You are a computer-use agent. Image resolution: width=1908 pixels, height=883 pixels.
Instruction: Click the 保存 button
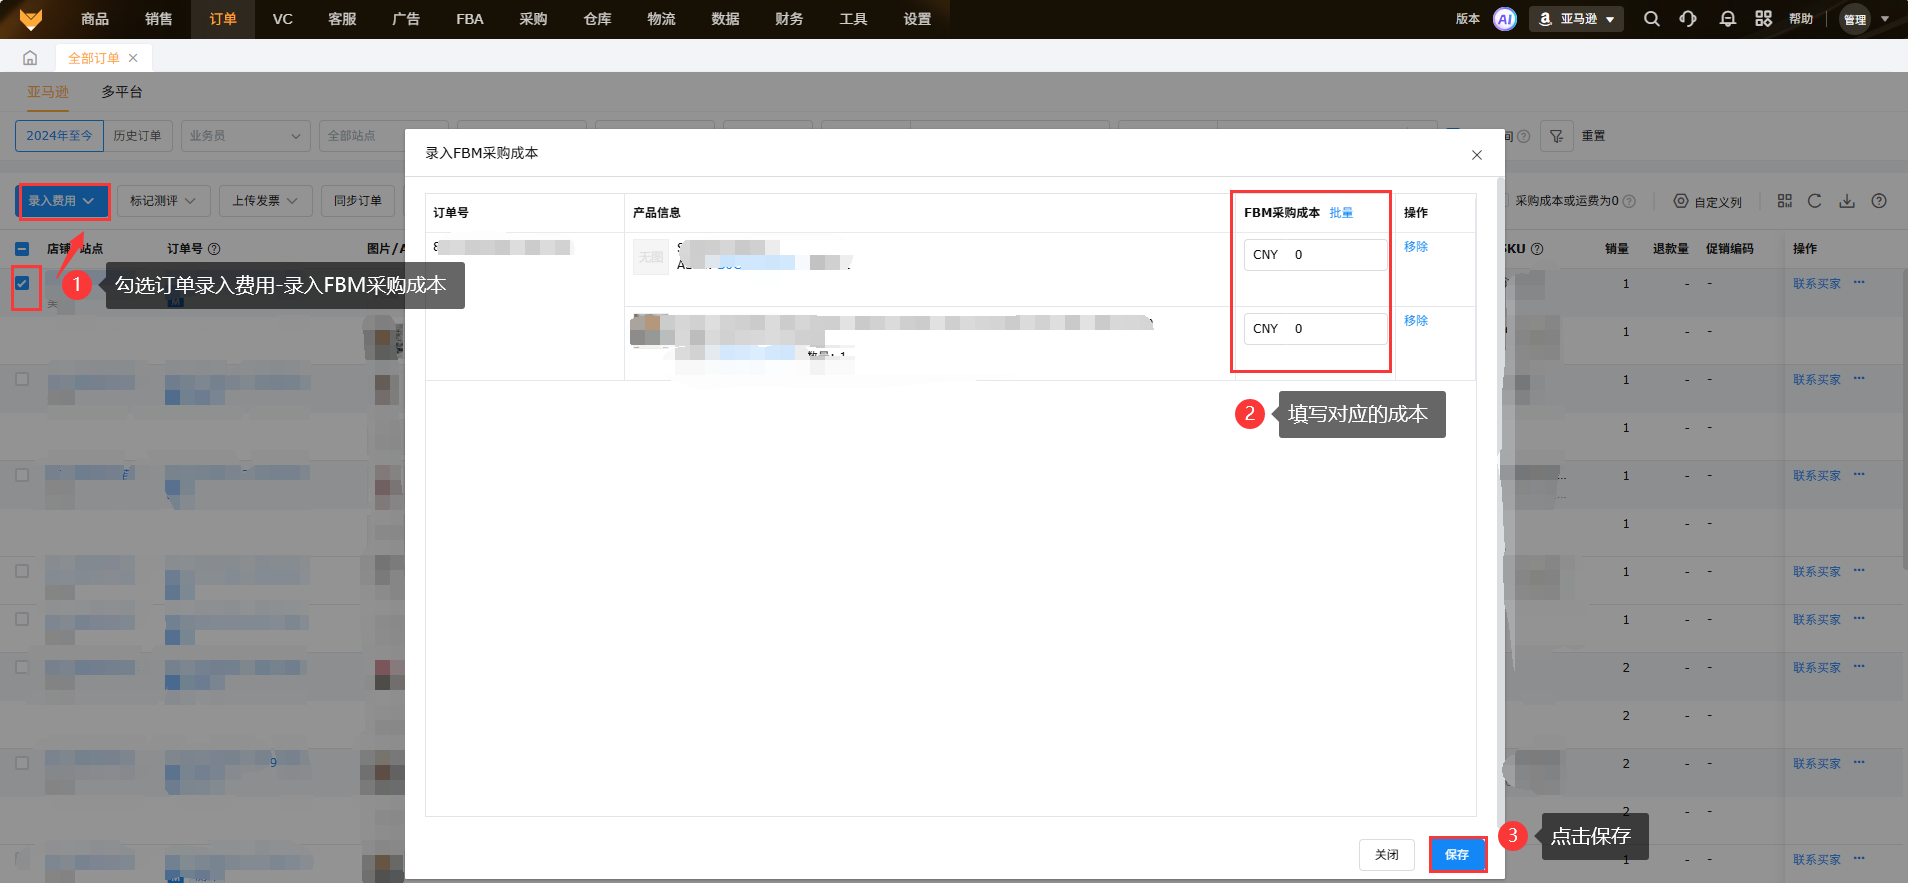[x=1457, y=855]
